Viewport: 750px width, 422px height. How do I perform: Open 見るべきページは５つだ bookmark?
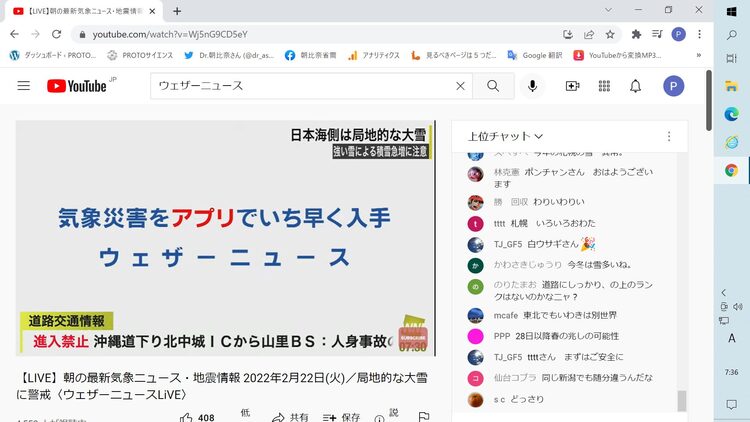click(453, 56)
